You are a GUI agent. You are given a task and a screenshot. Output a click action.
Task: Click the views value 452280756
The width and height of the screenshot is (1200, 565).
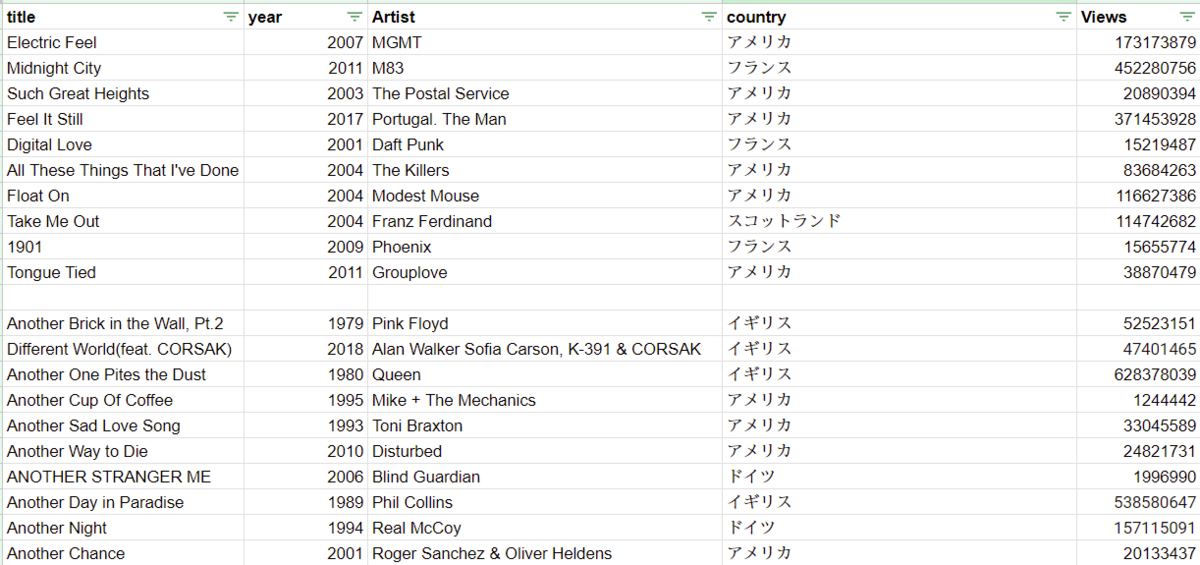click(x=1138, y=68)
